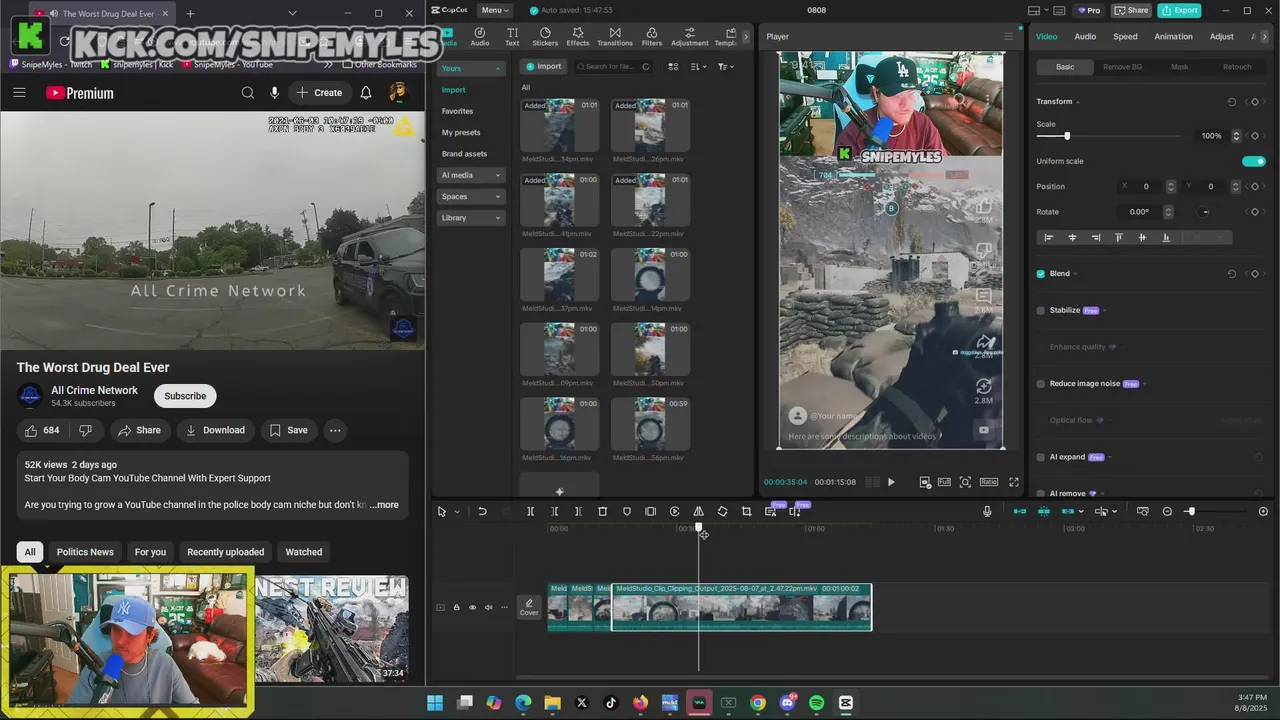Click the Undo icon above timeline
Image resolution: width=1280 pixels, height=720 pixels.
click(x=482, y=511)
